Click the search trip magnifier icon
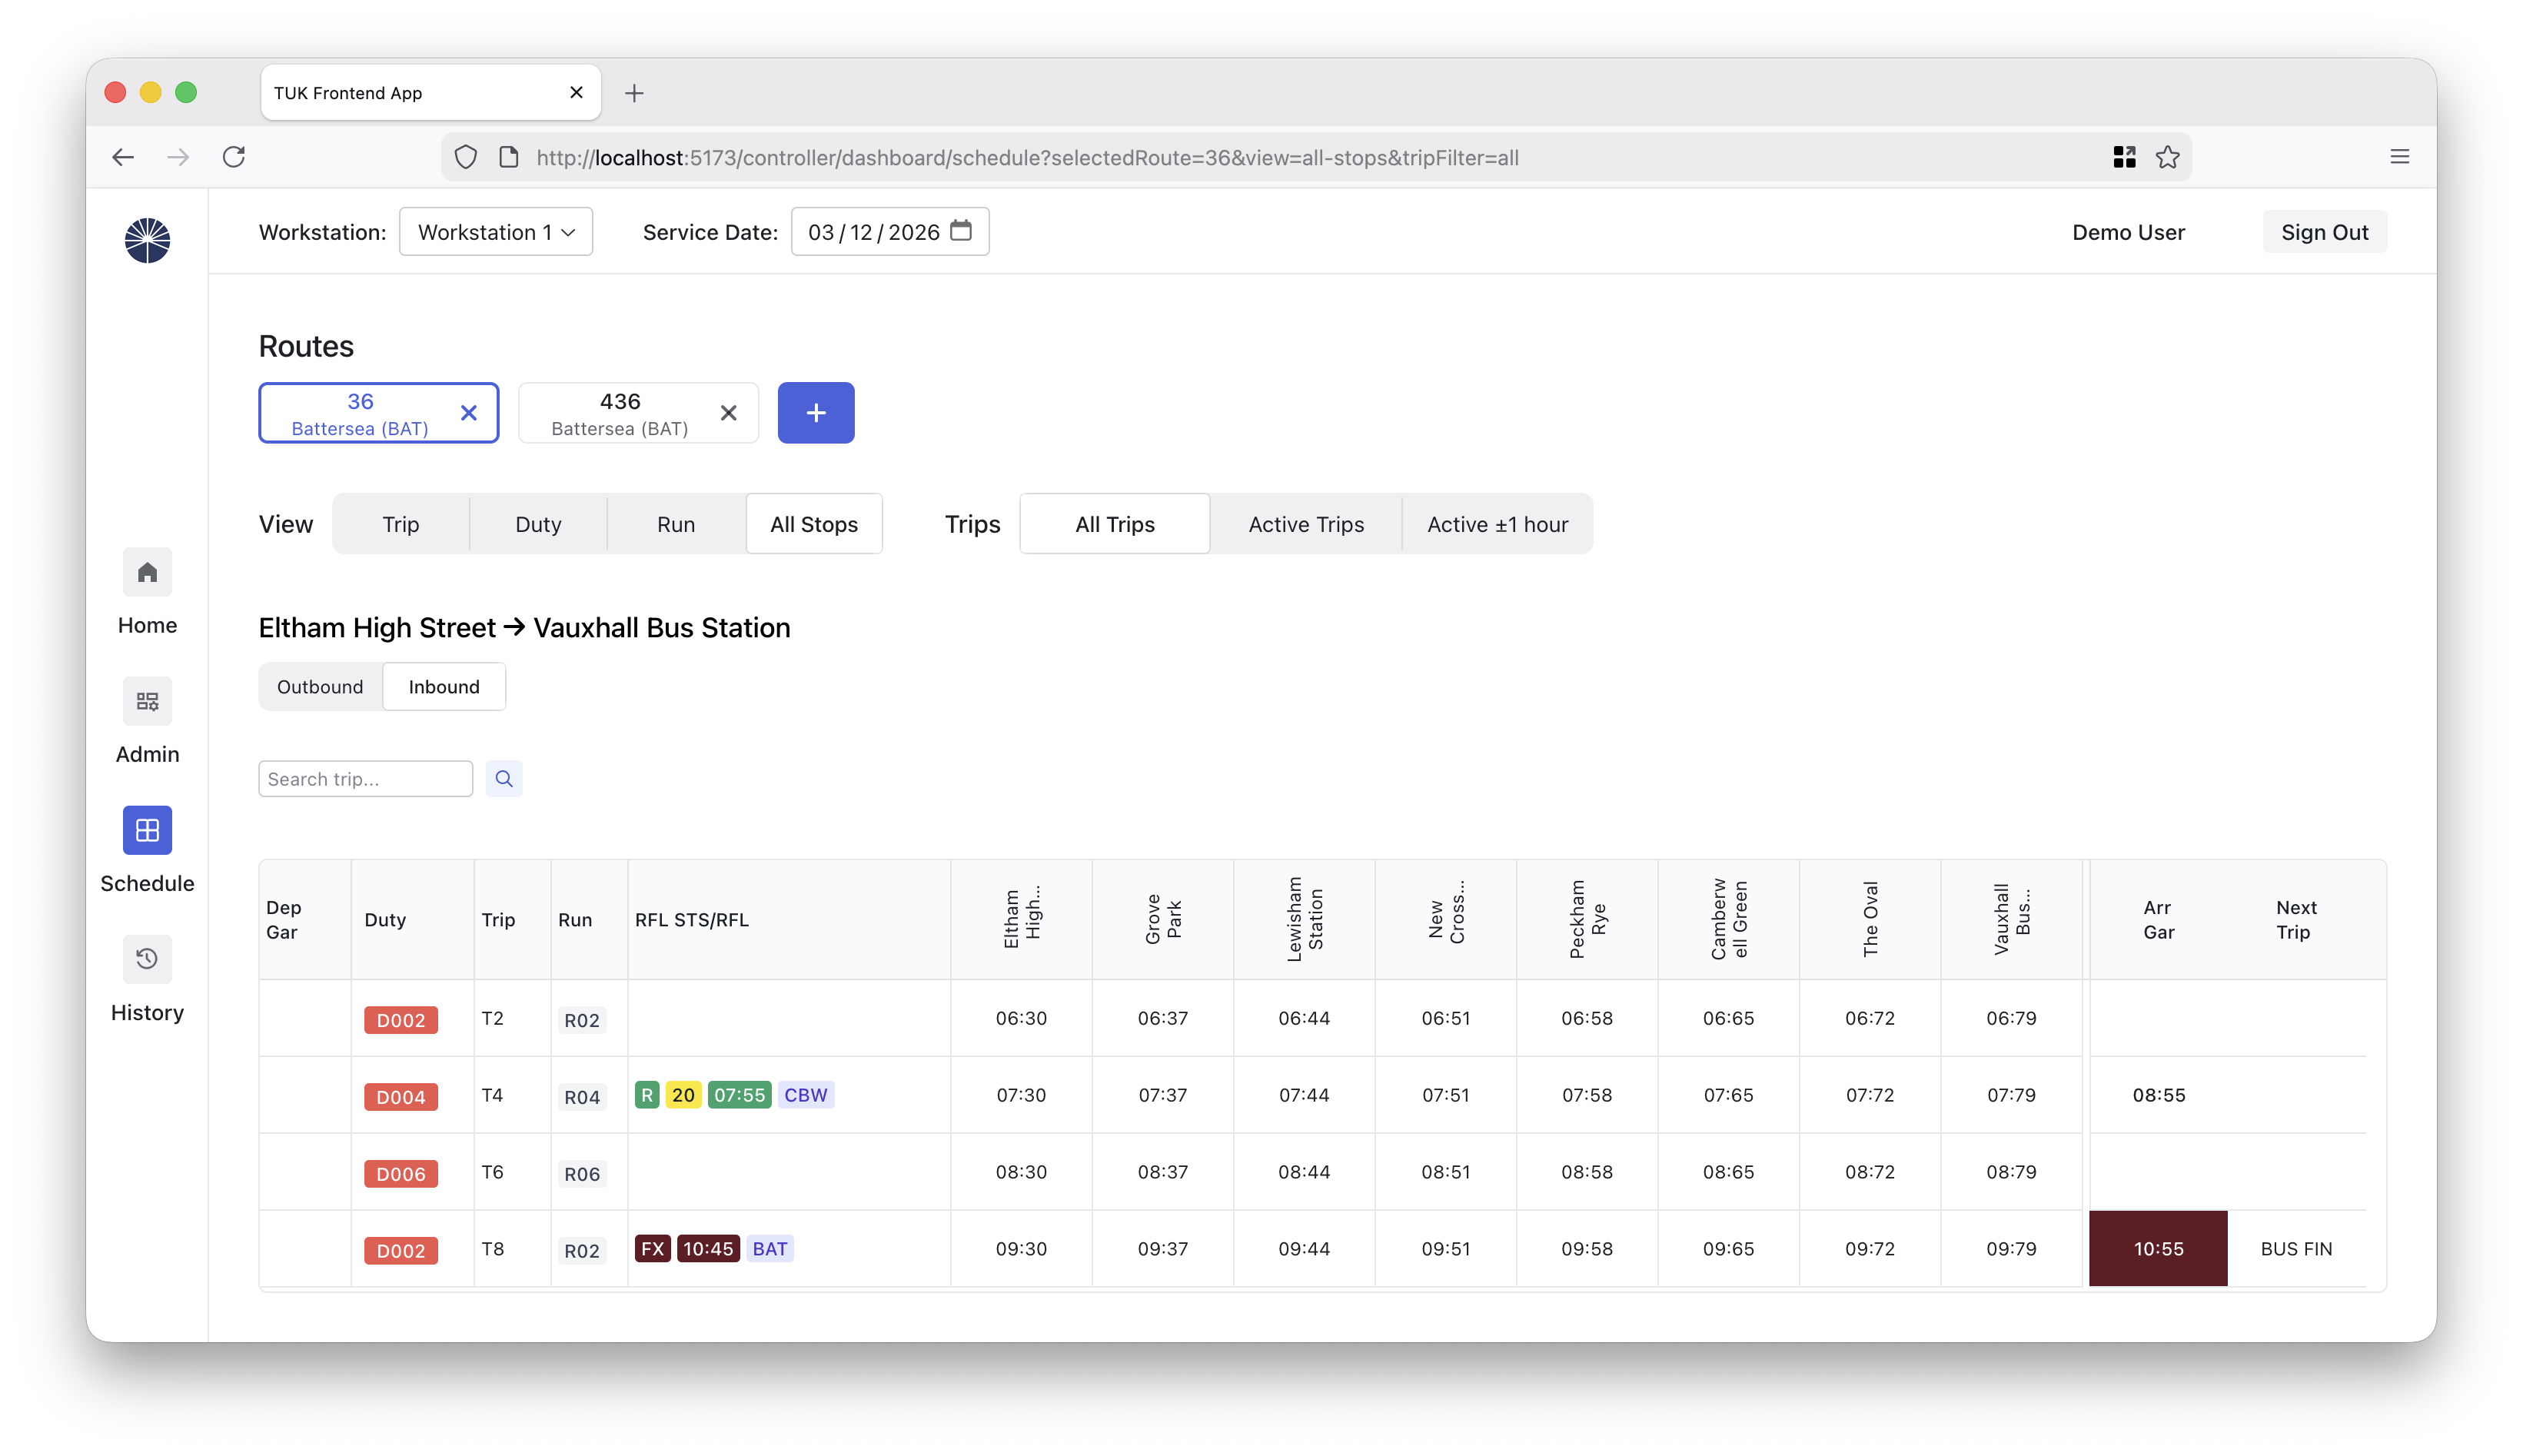 coord(504,778)
